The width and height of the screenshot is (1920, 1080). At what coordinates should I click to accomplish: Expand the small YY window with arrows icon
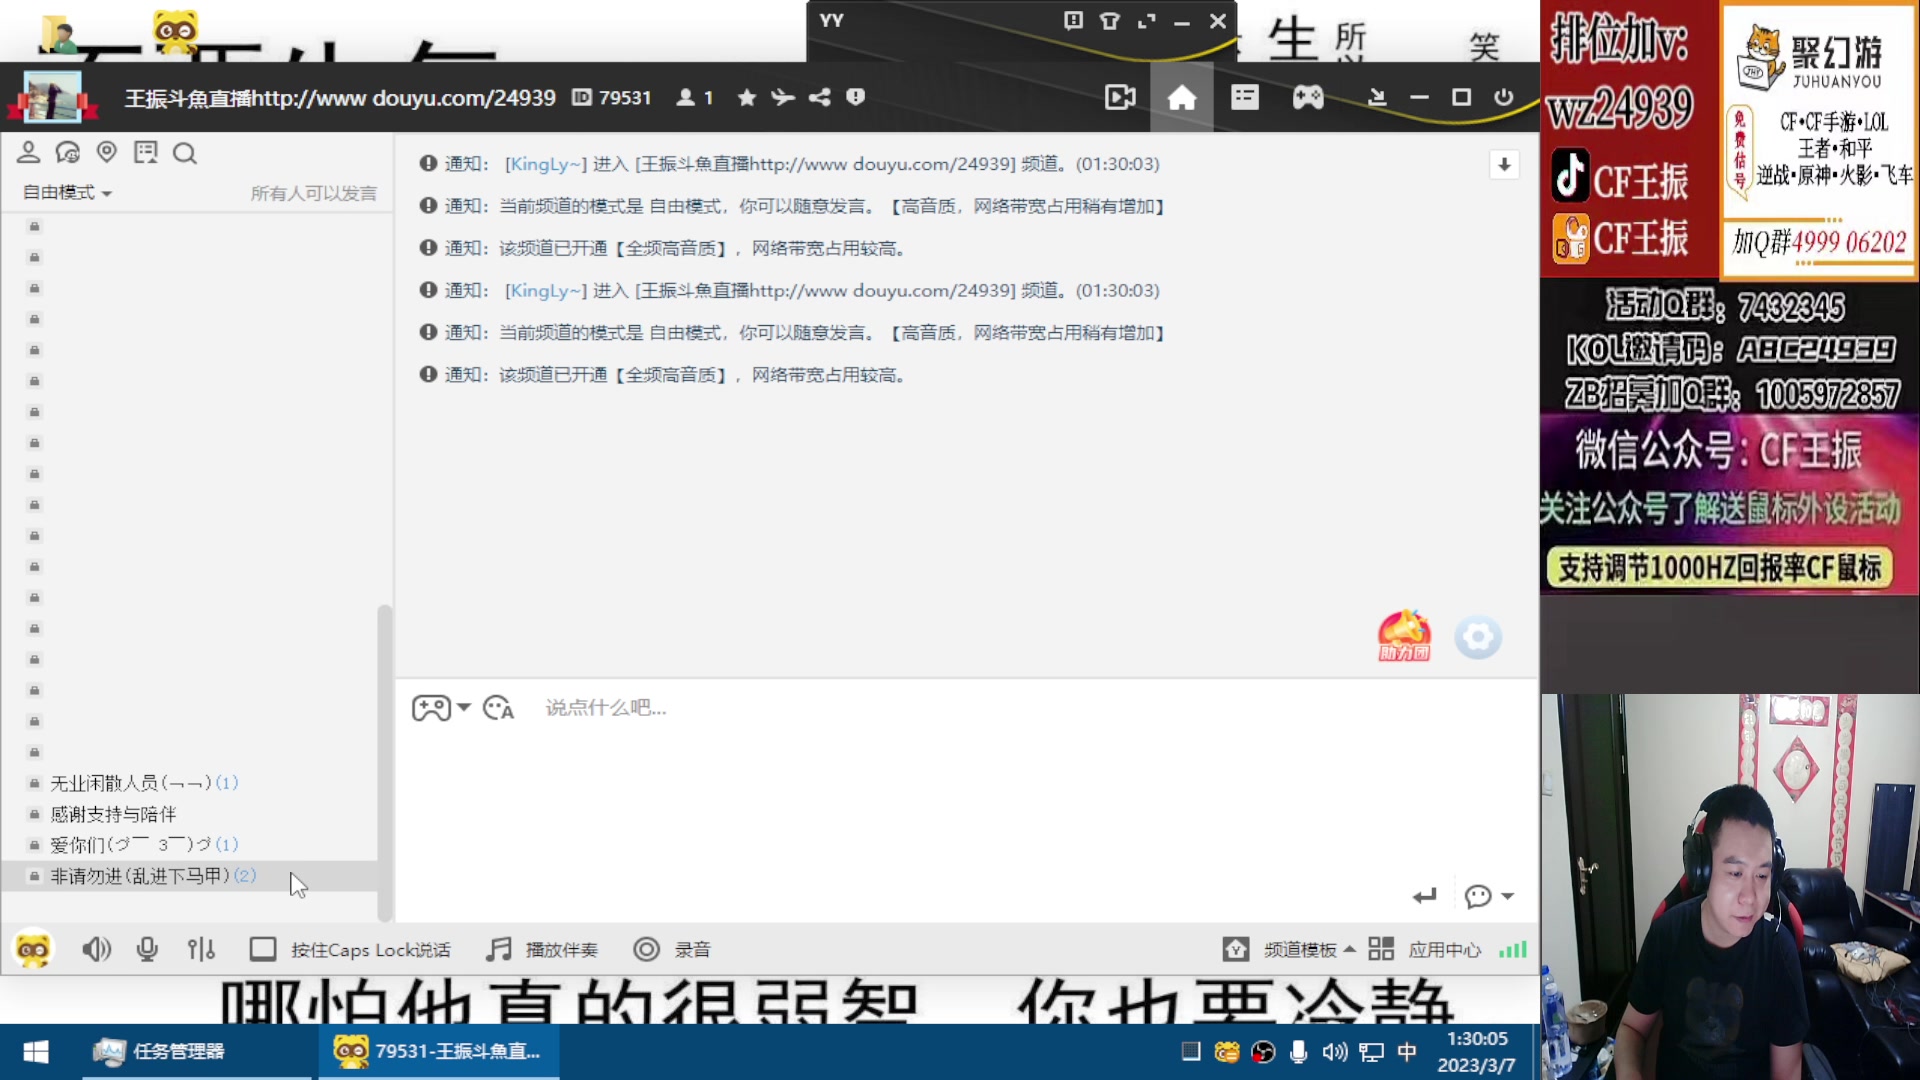1147,21
